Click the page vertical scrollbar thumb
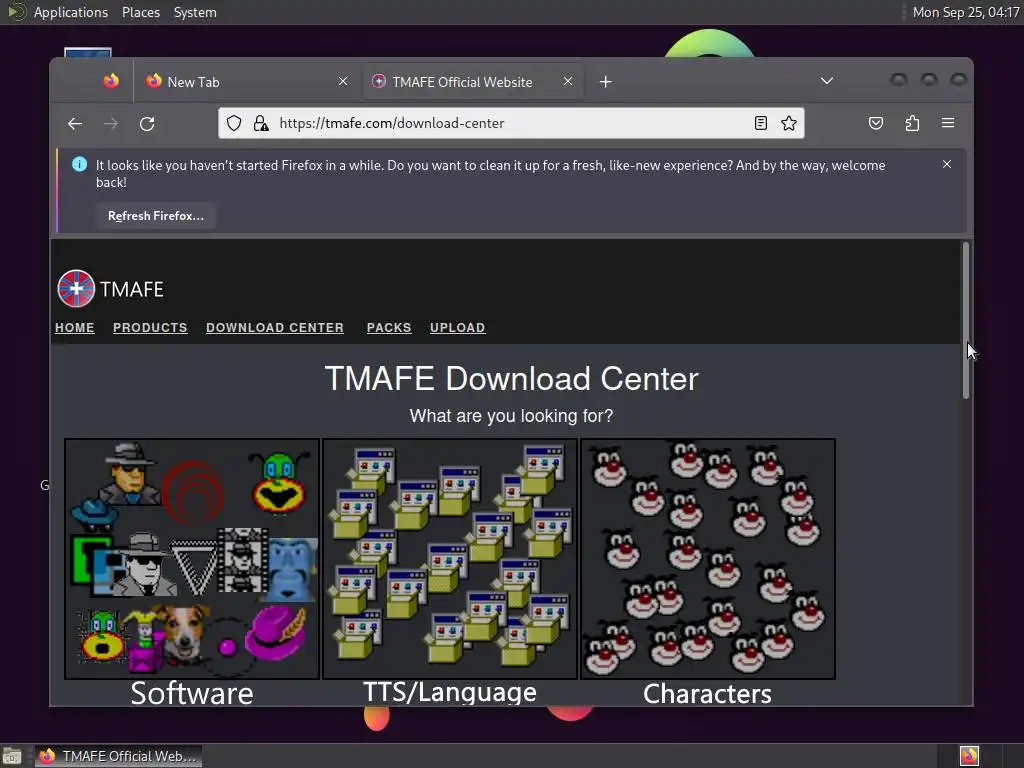The width and height of the screenshot is (1024, 768). click(966, 320)
